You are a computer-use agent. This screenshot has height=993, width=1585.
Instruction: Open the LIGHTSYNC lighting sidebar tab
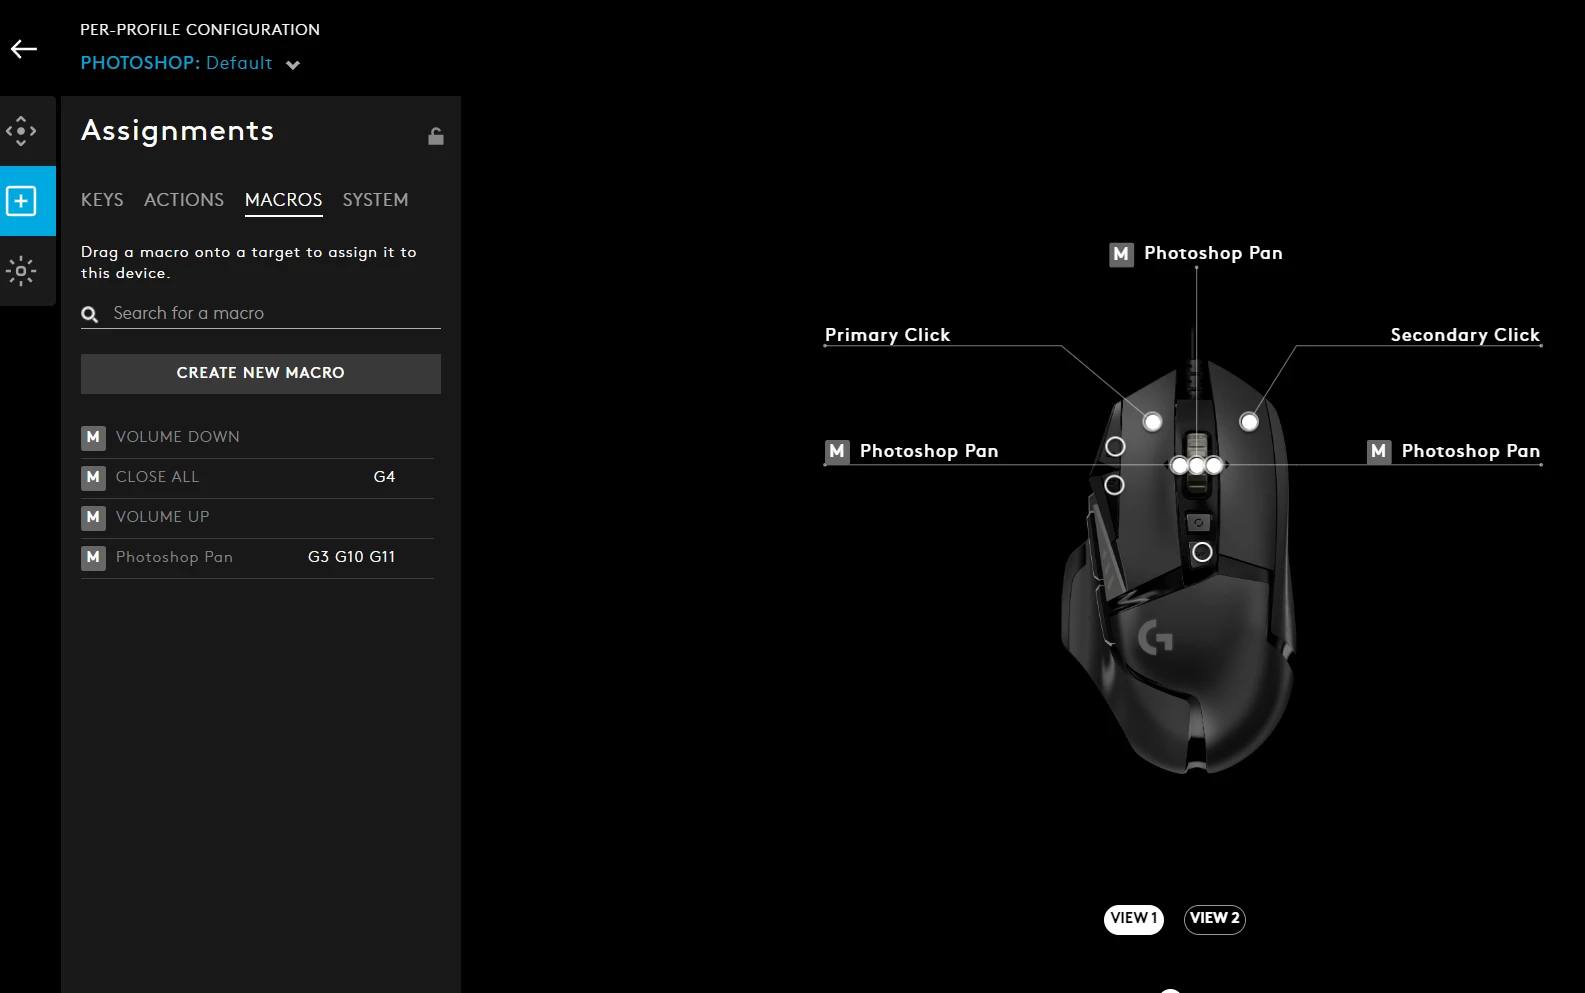click(21, 271)
